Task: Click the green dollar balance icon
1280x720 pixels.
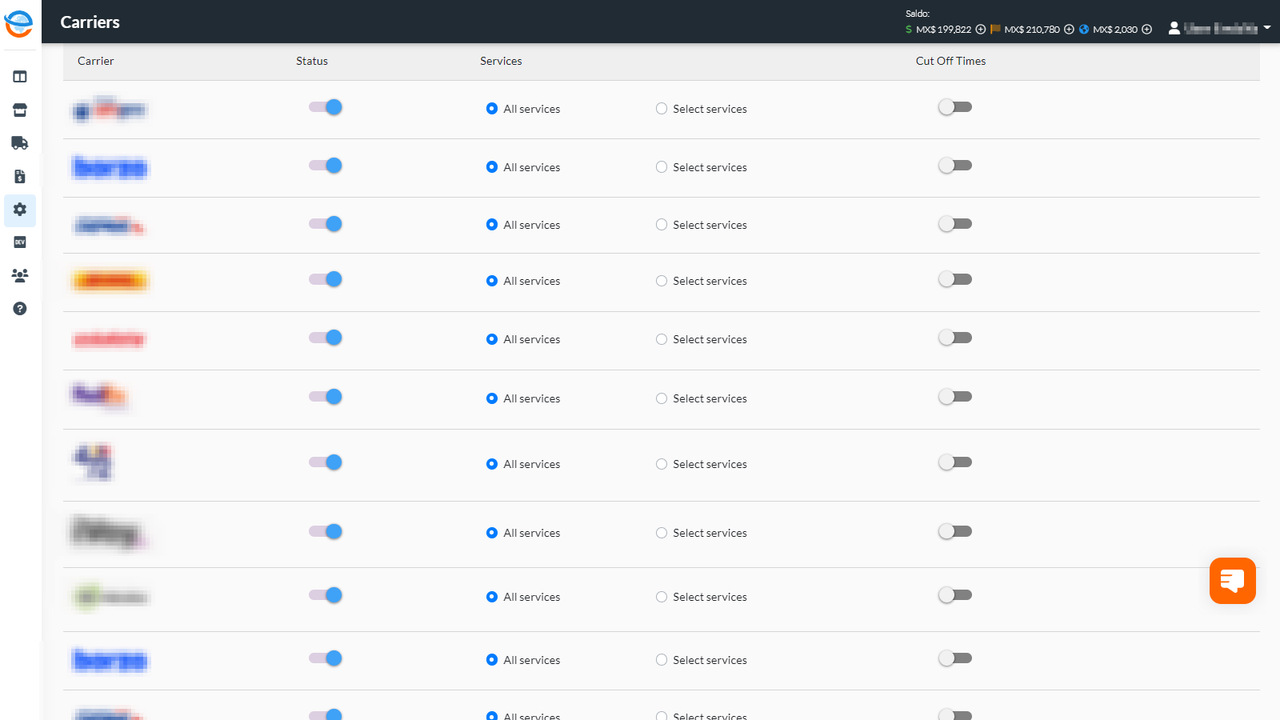Action: [x=908, y=29]
